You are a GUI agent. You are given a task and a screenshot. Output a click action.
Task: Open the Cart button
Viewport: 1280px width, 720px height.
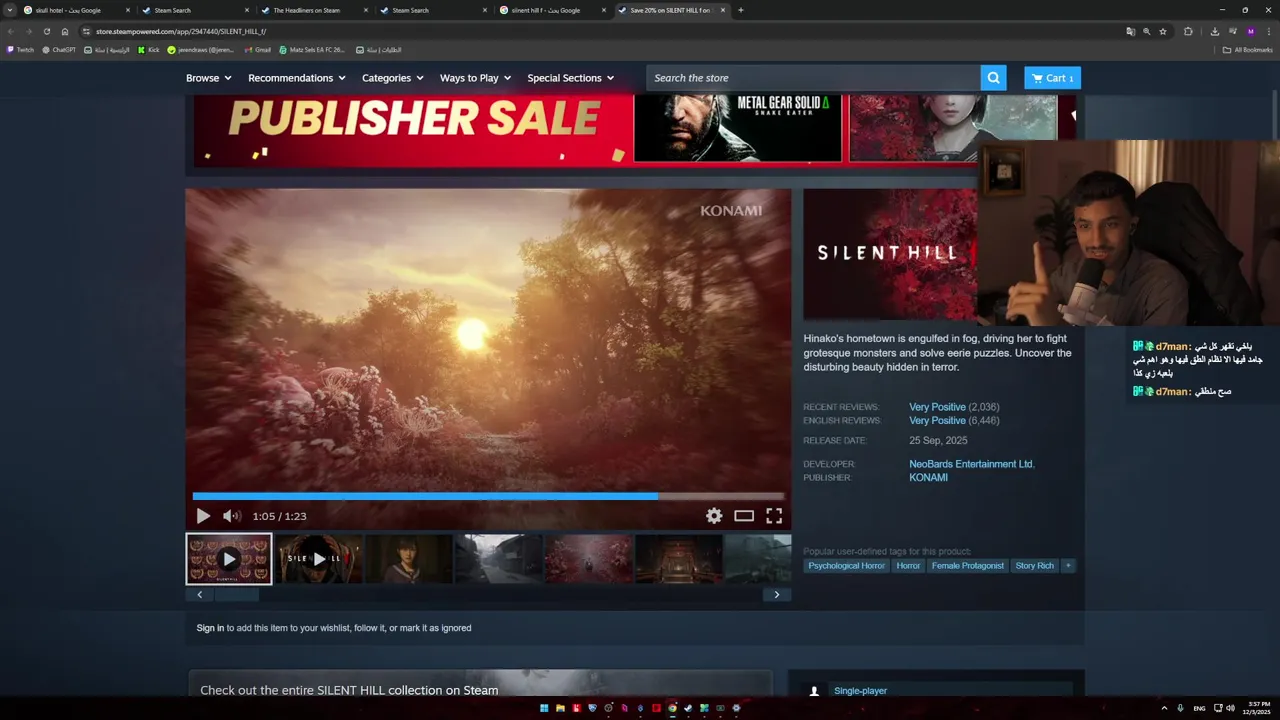[x=1052, y=78]
